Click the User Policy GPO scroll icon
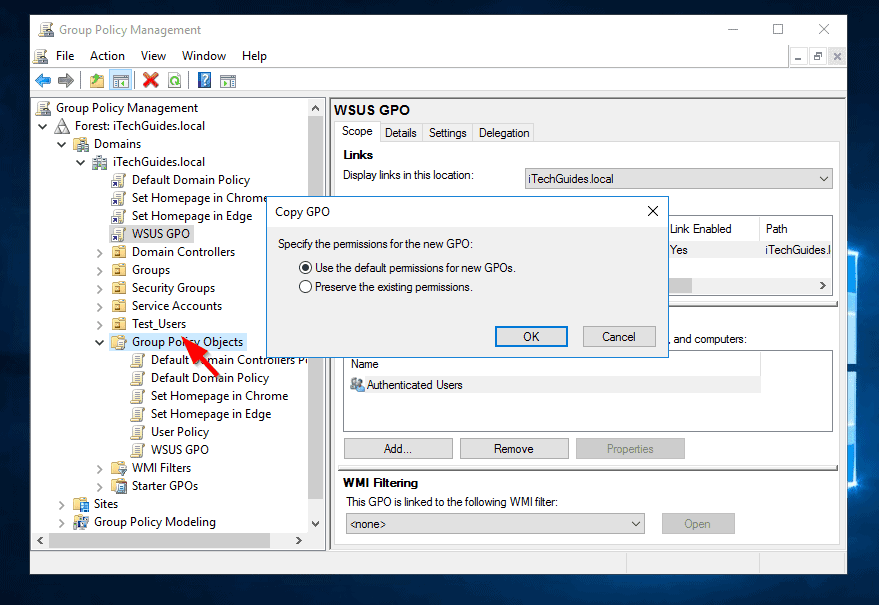This screenshot has width=879, height=605. click(137, 432)
